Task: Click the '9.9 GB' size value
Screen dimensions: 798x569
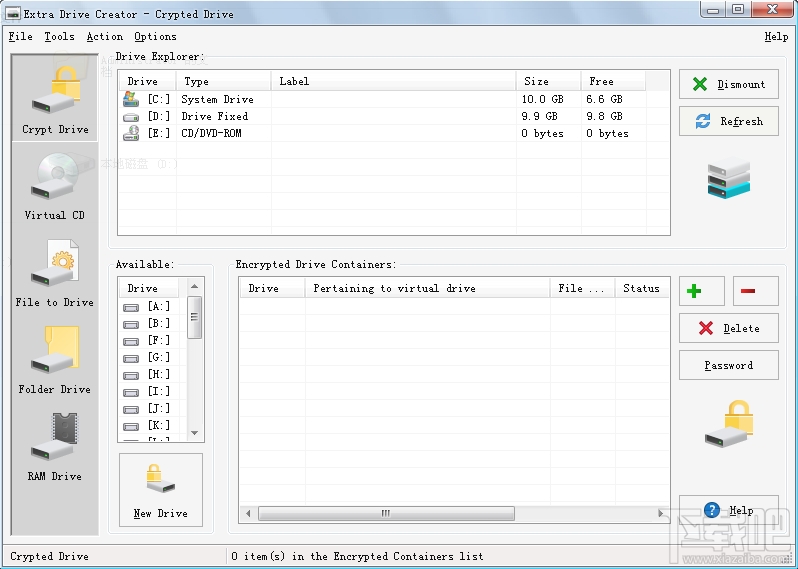Action: (x=539, y=116)
